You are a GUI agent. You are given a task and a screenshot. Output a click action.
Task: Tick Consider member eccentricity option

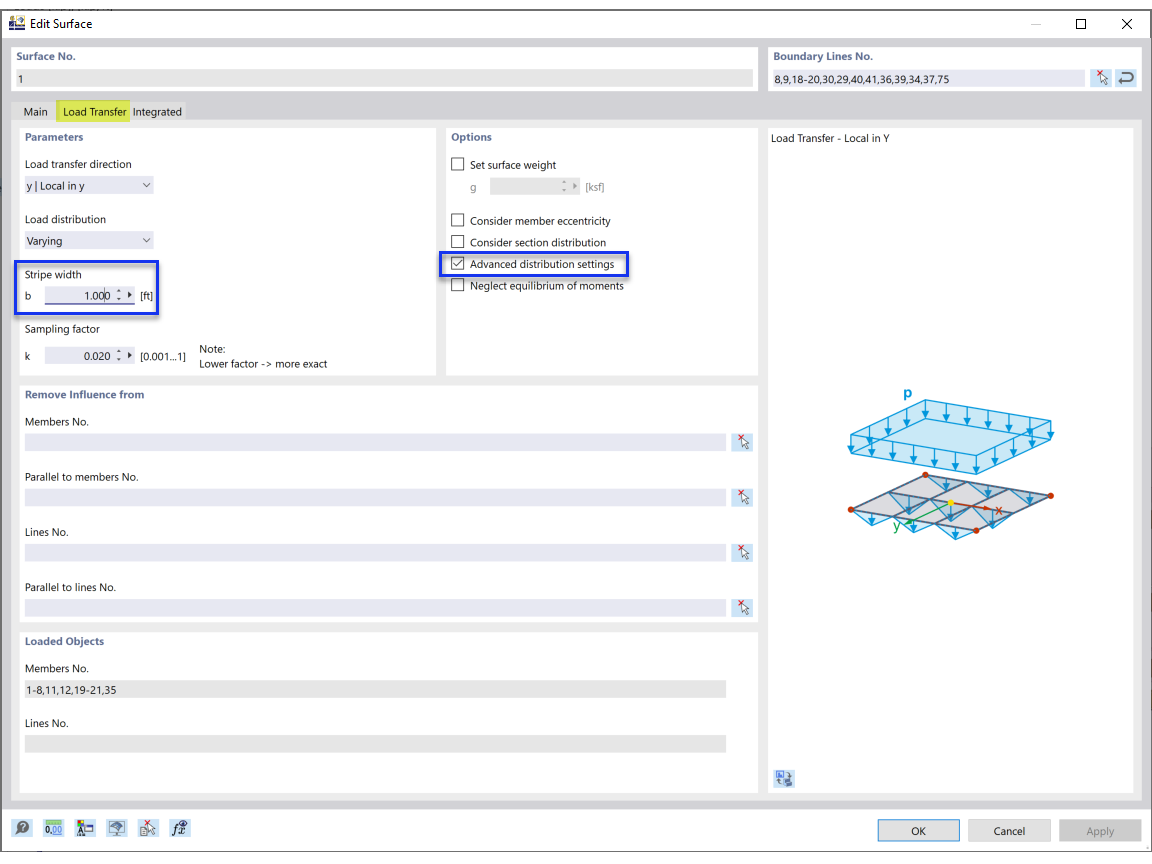click(458, 220)
